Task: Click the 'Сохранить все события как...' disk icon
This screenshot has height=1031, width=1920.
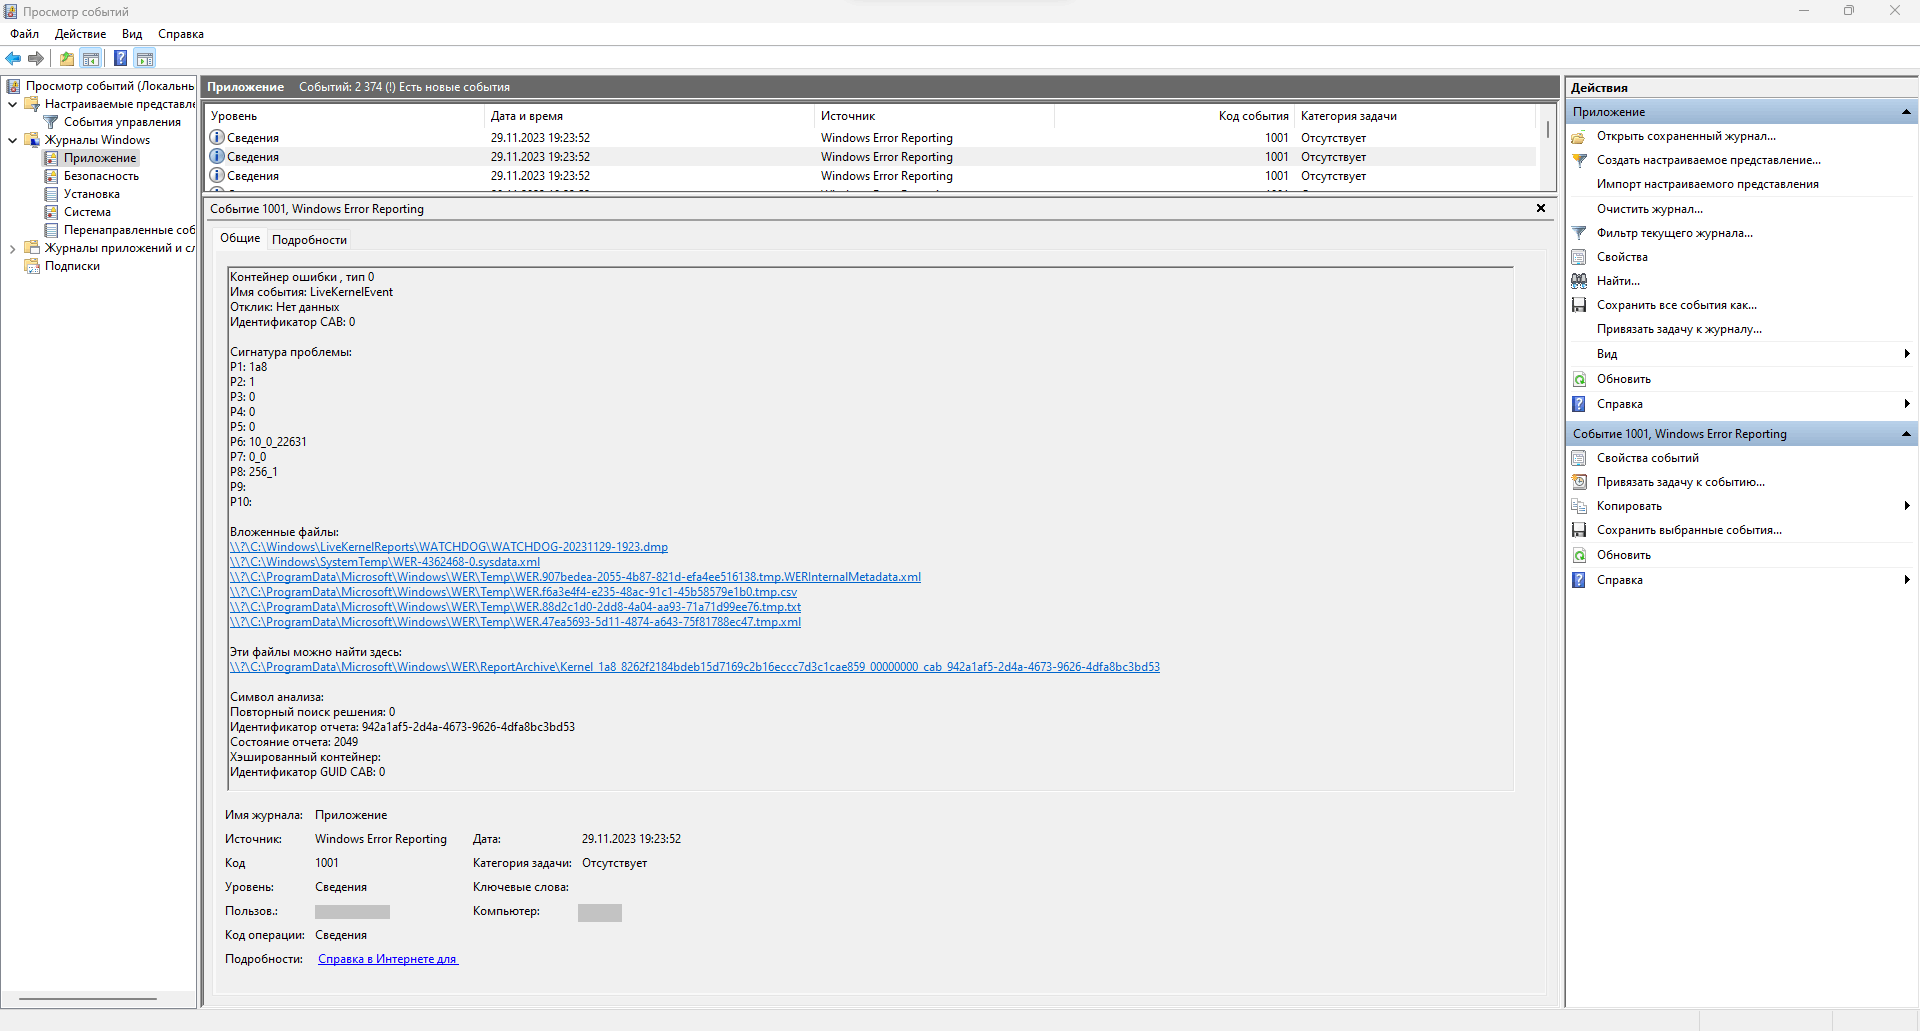Action: (x=1579, y=305)
